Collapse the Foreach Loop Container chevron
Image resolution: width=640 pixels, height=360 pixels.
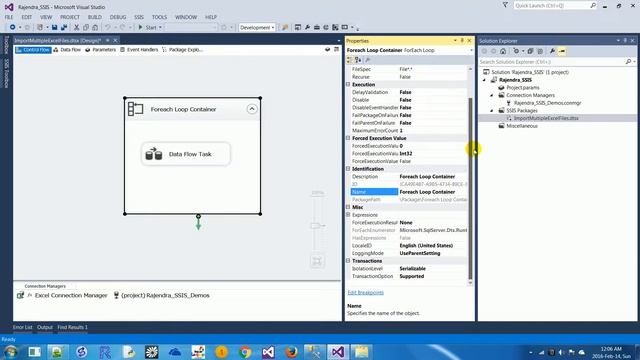pos(252,109)
